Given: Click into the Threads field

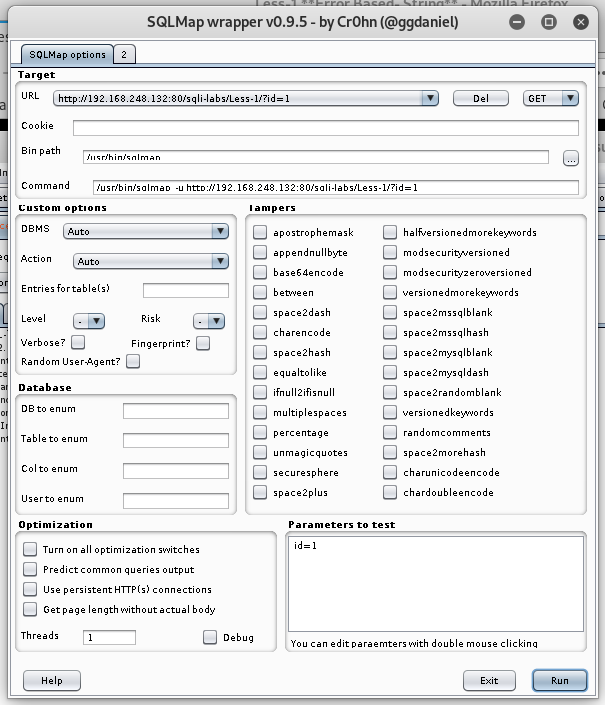Looking at the screenshot, I should 109,637.
